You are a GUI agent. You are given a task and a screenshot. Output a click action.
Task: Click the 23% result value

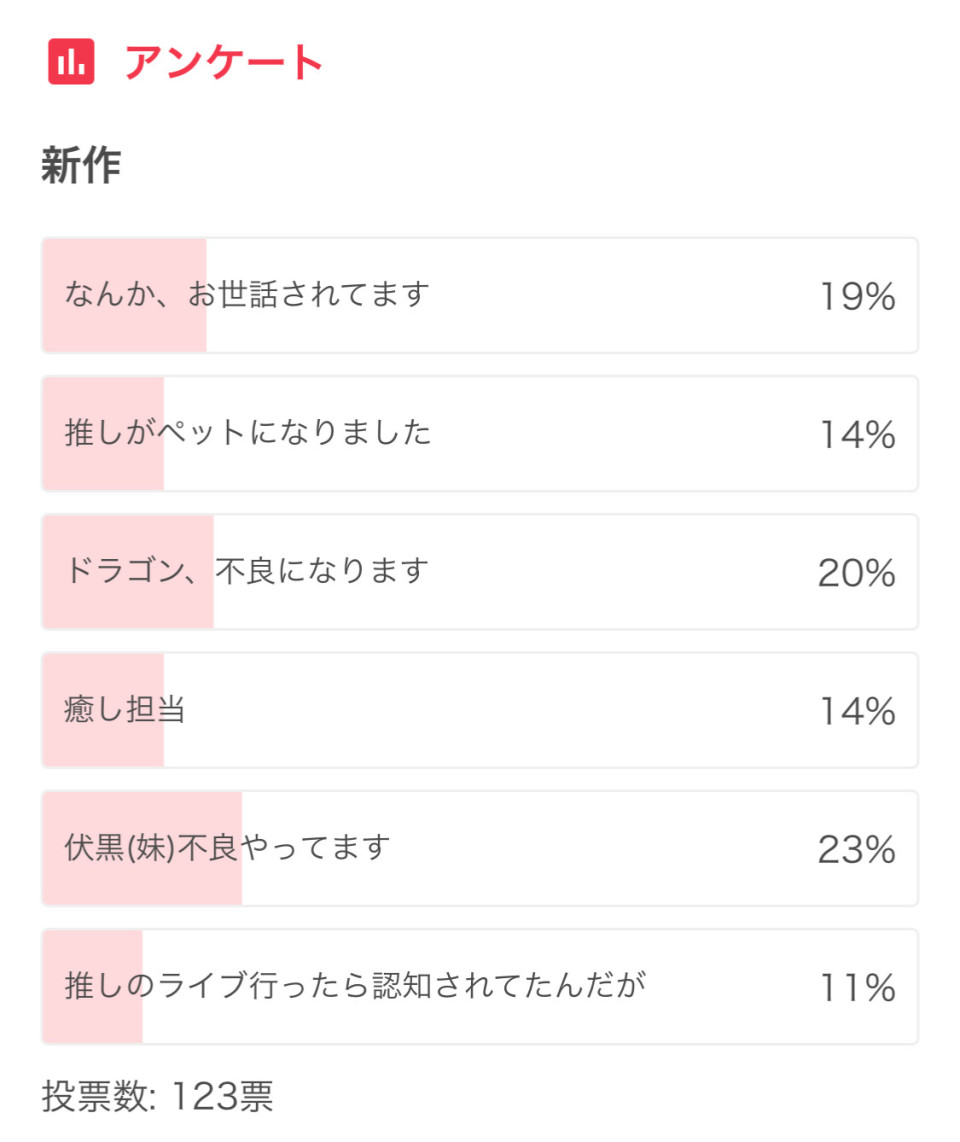click(857, 850)
